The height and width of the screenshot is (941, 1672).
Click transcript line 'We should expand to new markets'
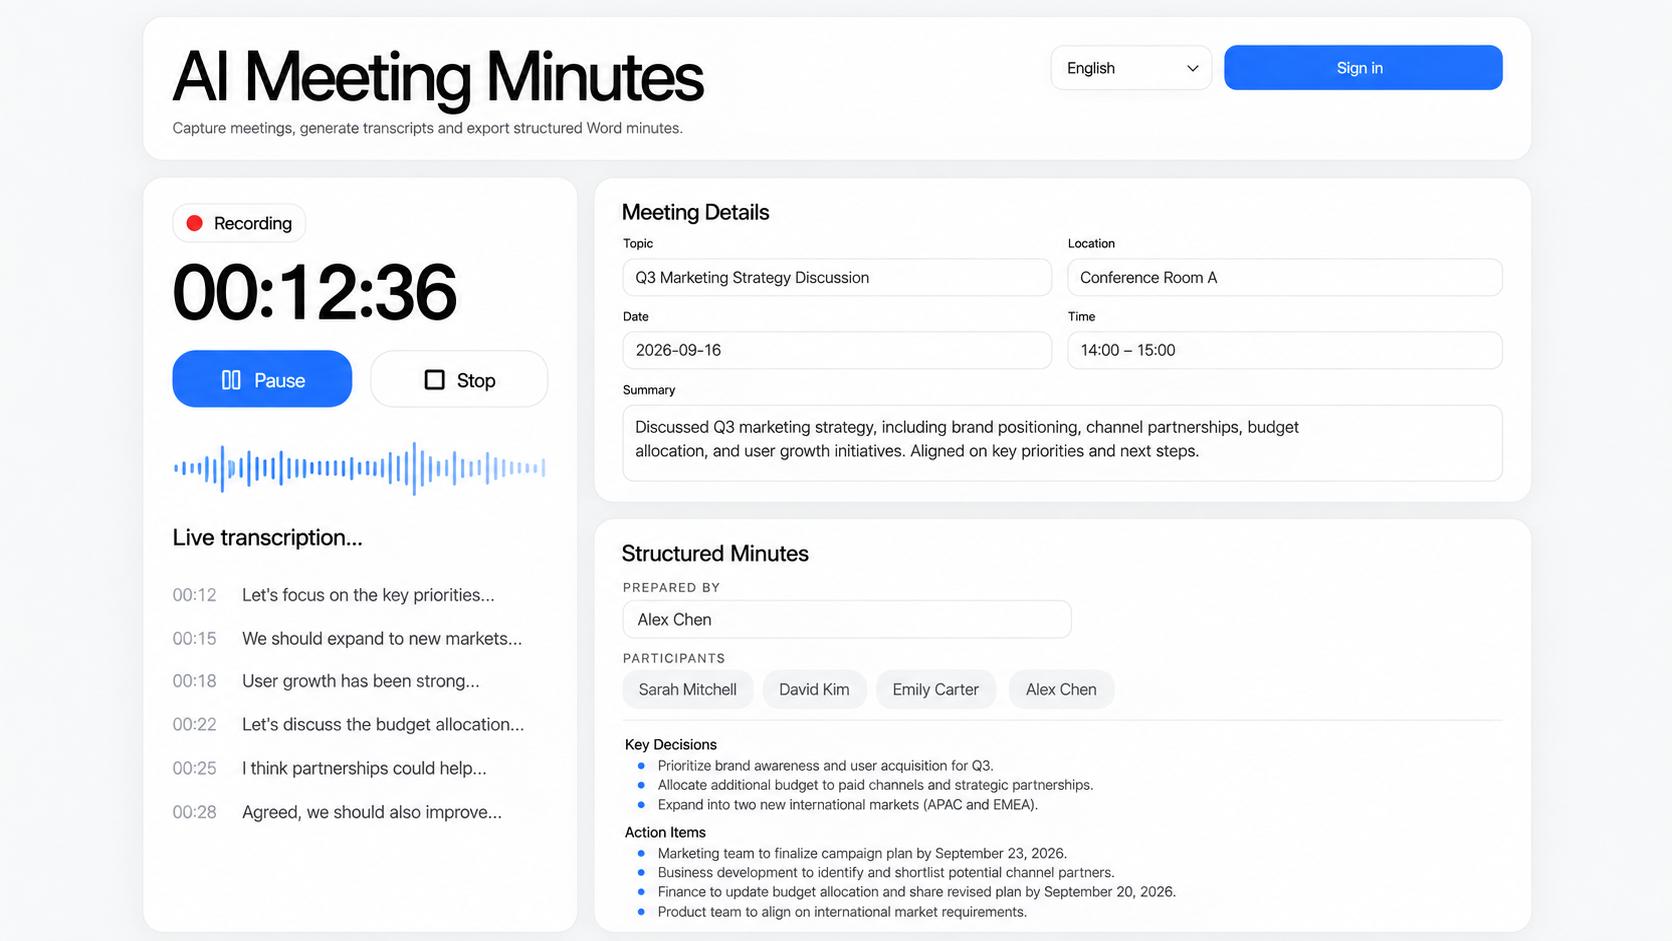[382, 638]
